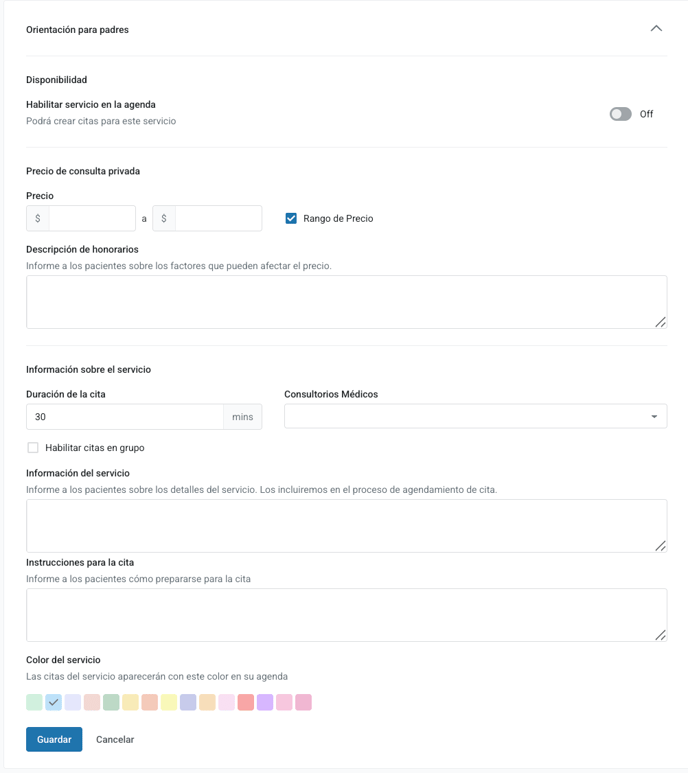Click the Orientación para padres header title

click(x=77, y=30)
